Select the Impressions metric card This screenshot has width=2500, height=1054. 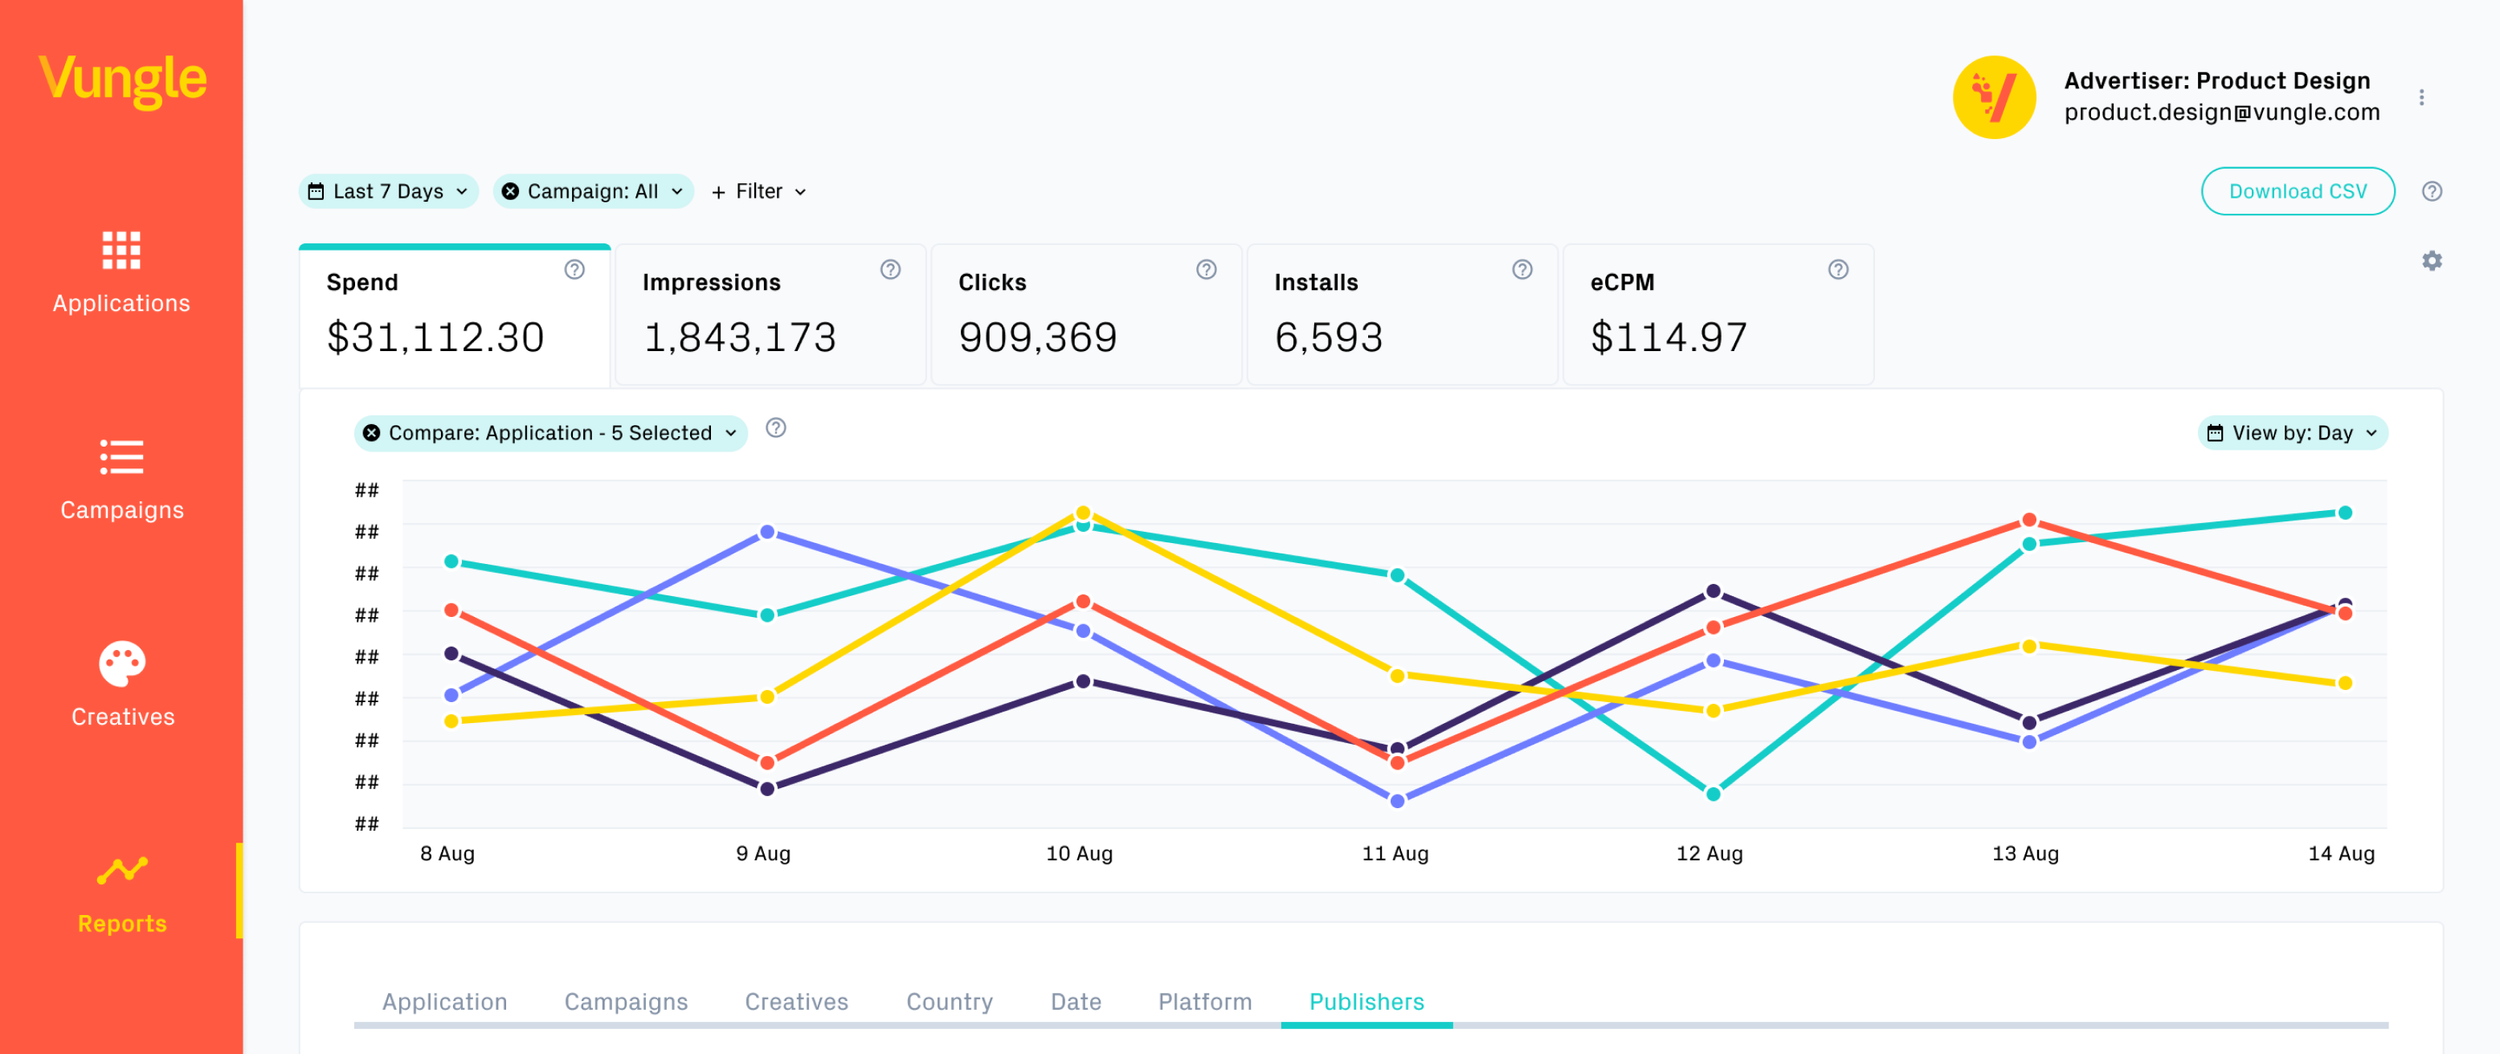coord(770,315)
